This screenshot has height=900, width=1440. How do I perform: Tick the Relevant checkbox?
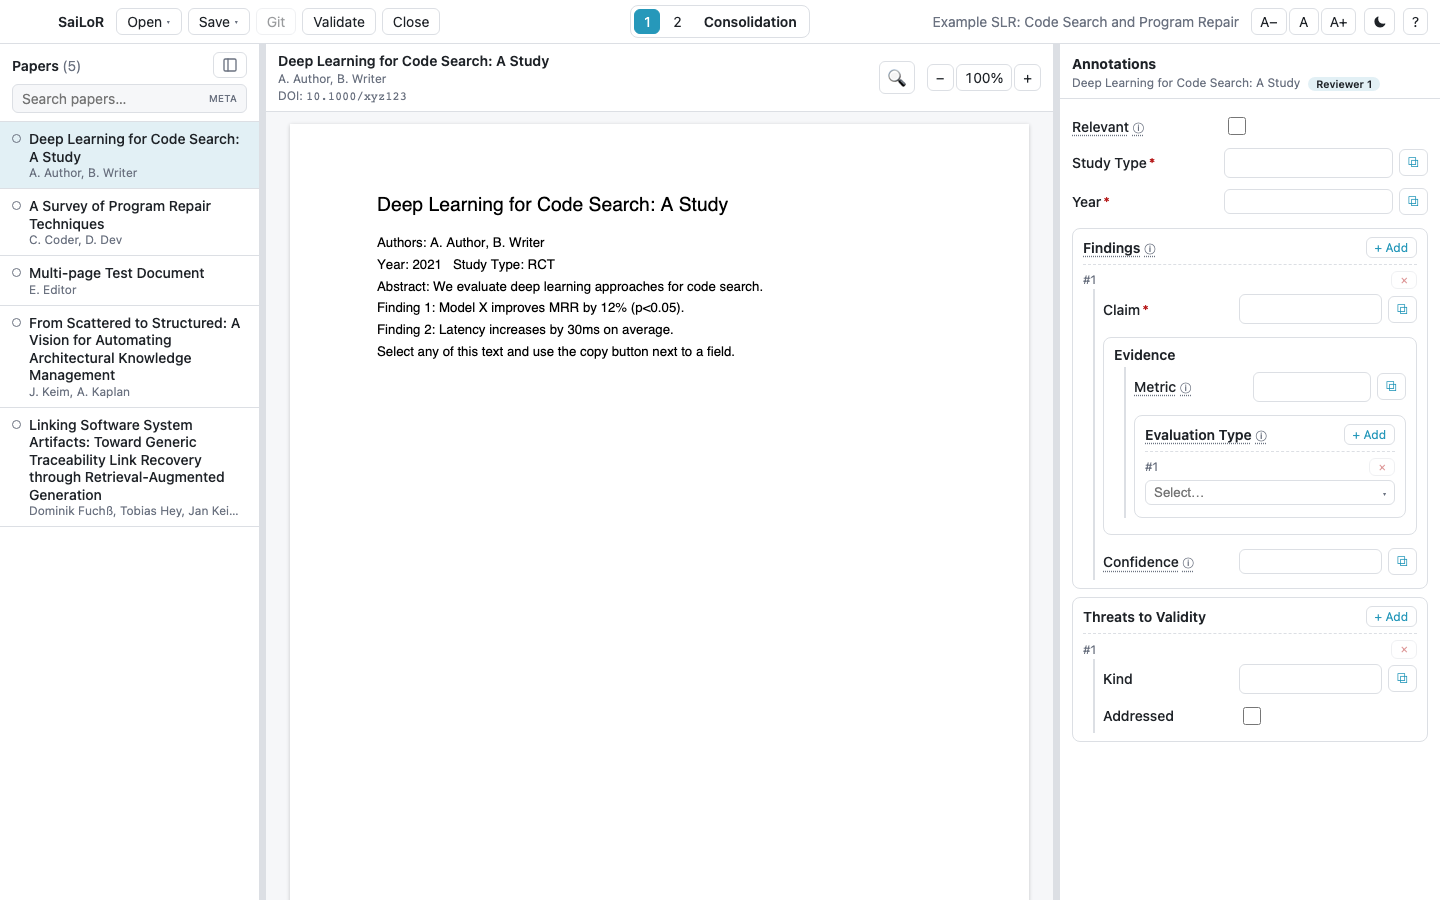coord(1237,126)
